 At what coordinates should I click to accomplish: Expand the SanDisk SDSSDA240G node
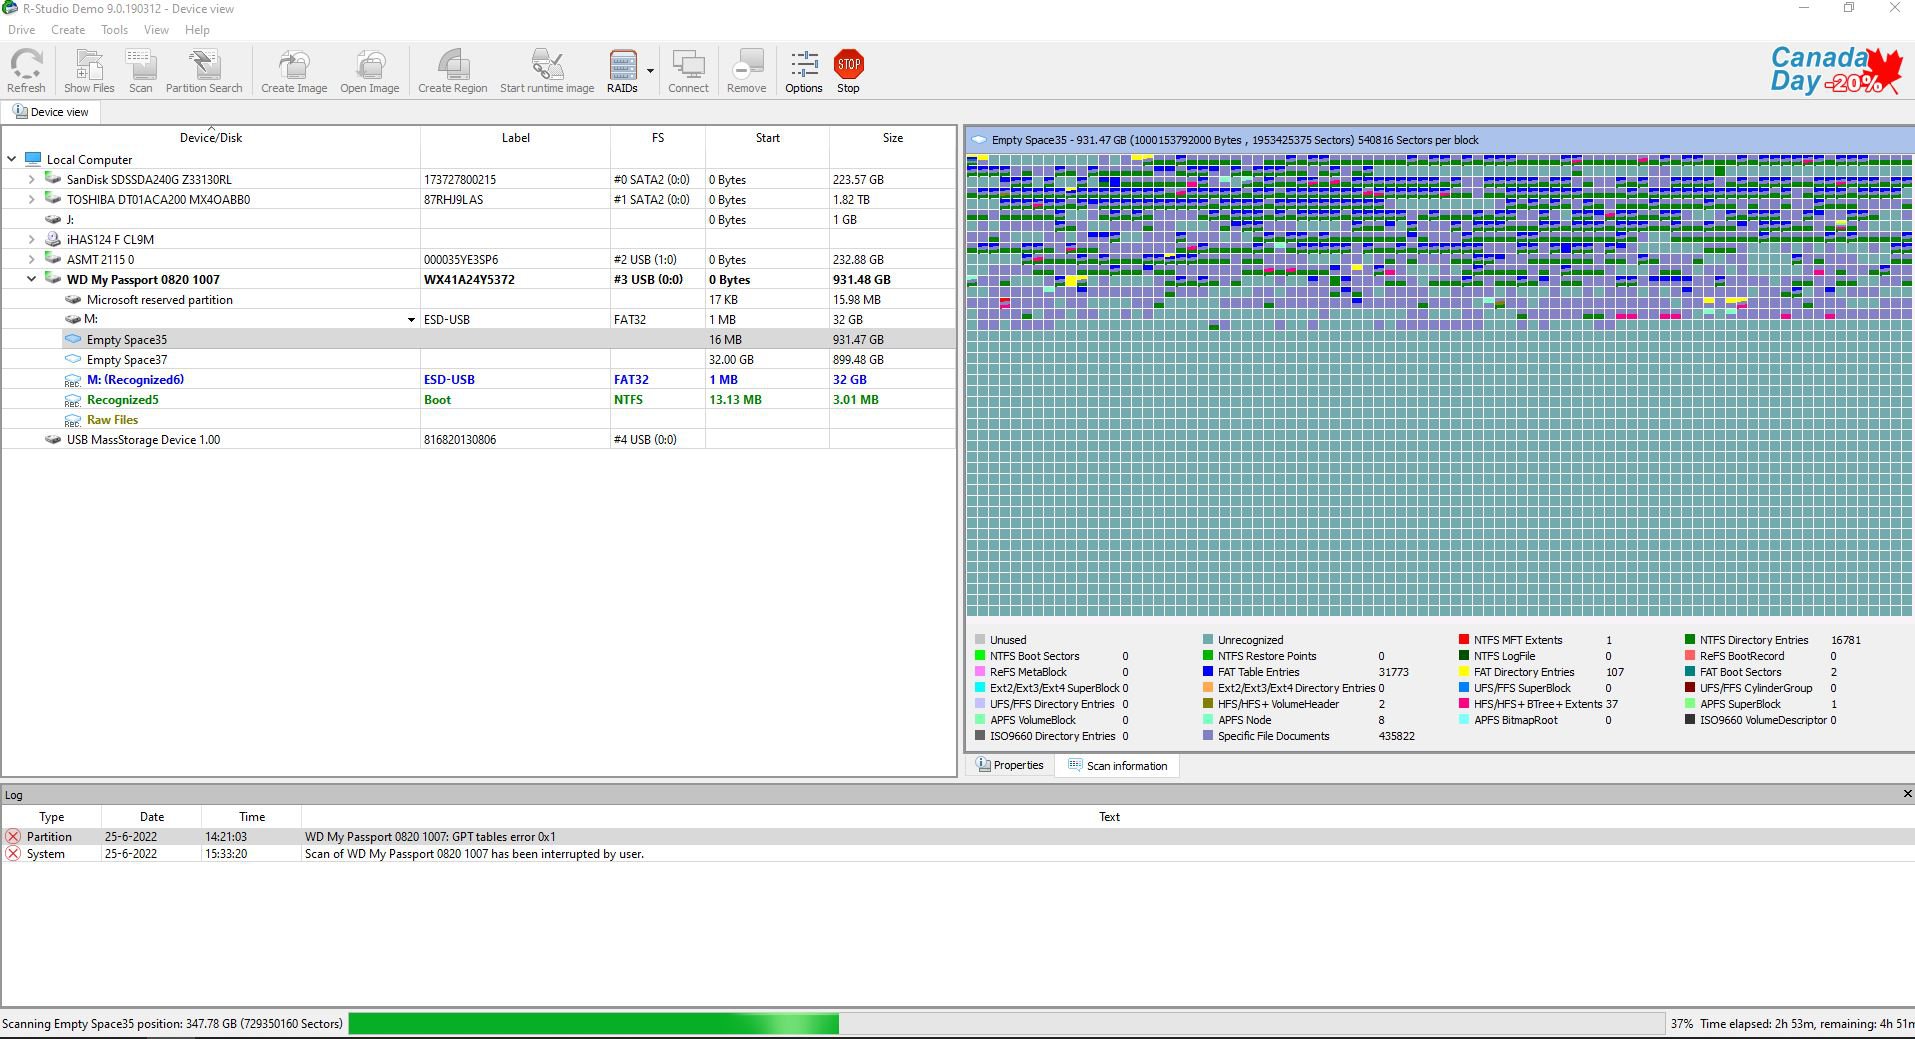32,179
